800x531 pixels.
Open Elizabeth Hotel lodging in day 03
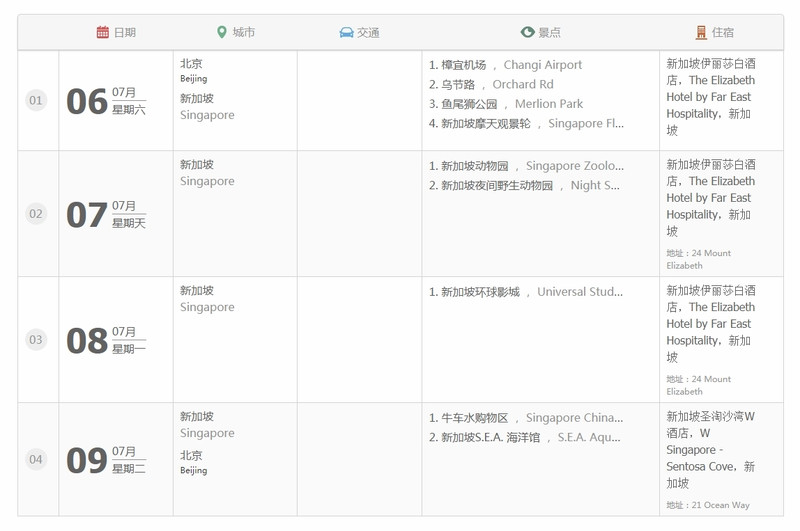coord(711,324)
